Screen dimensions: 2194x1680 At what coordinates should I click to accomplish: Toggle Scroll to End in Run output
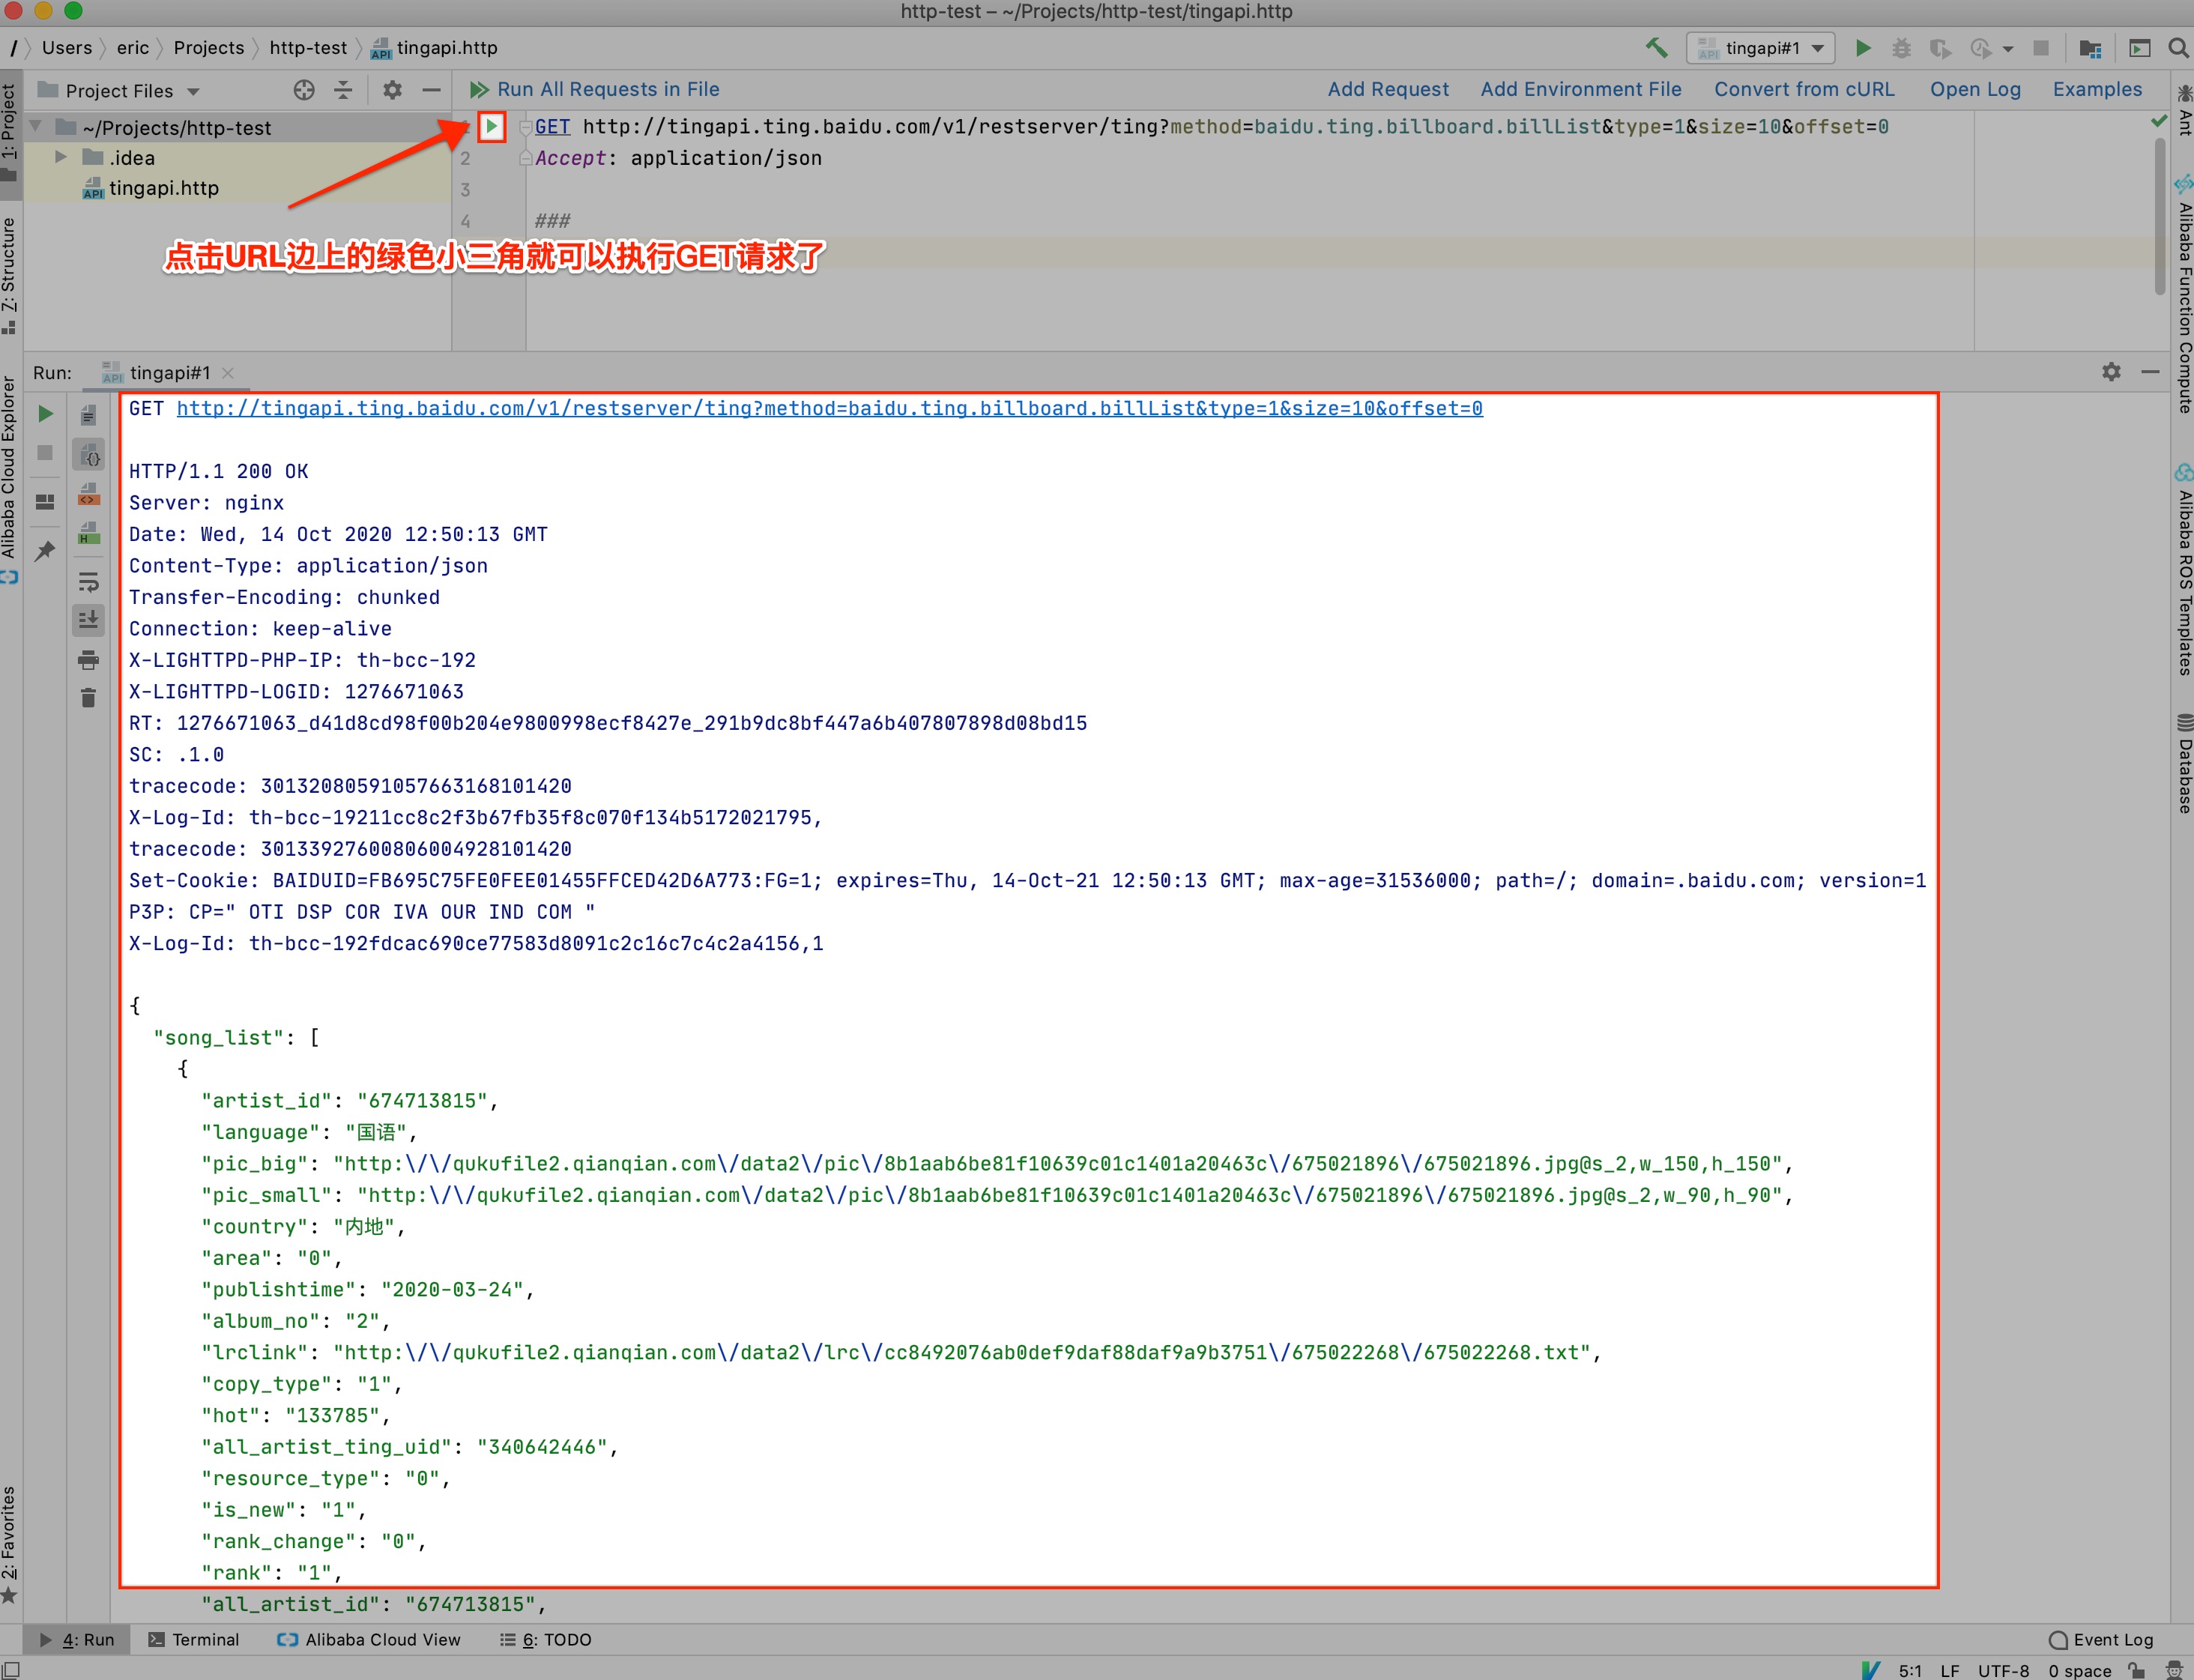pos(89,620)
